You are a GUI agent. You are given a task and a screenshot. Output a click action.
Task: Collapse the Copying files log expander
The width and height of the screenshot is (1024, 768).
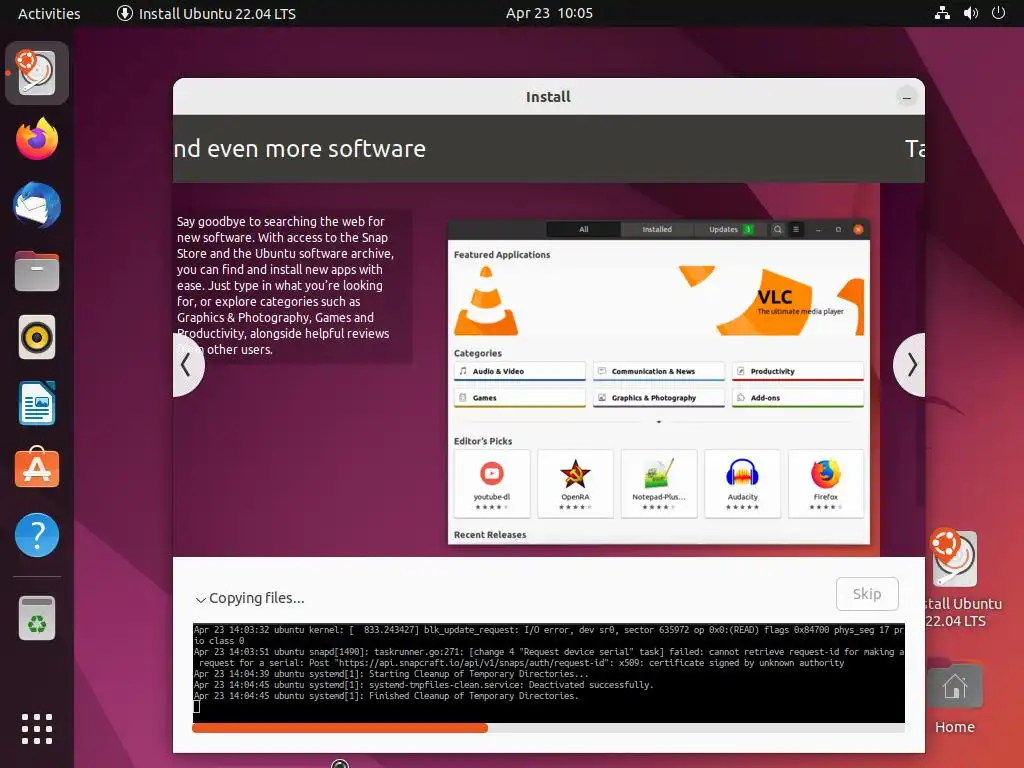200,599
